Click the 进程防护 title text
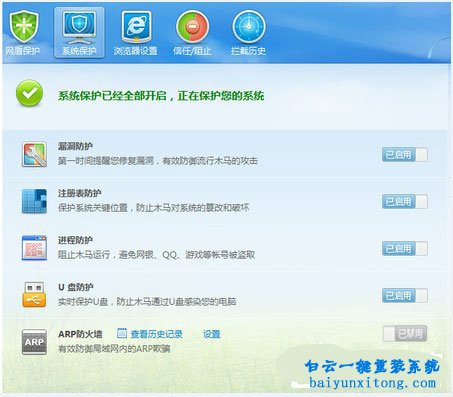 tap(75, 240)
